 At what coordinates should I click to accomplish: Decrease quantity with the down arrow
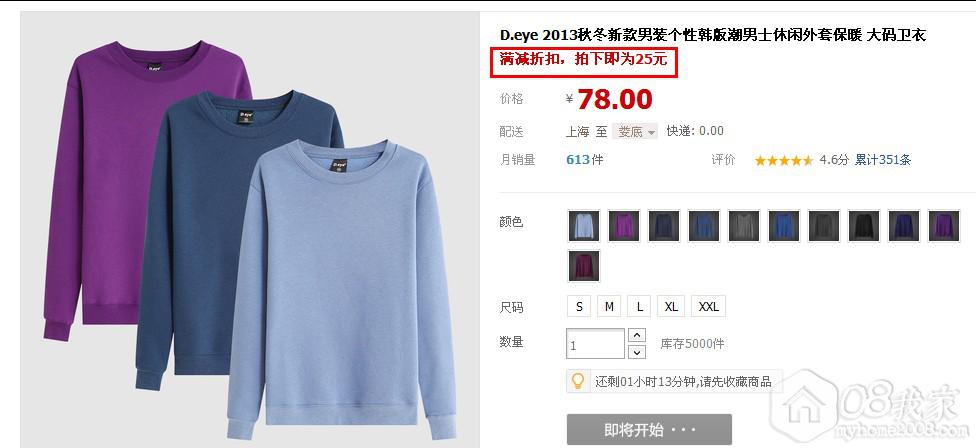point(637,353)
